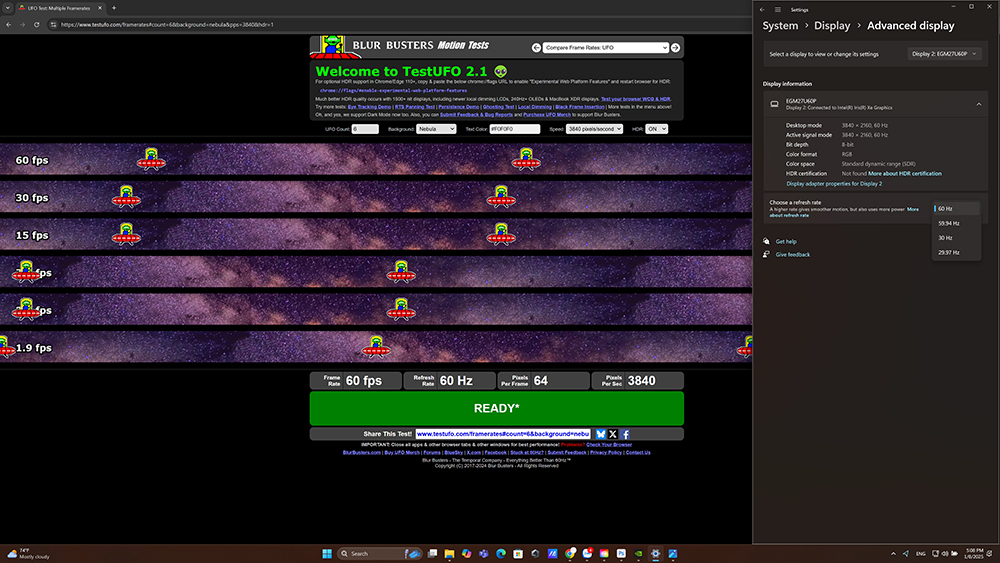Image resolution: width=1000 pixels, height=563 pixels.
Task: Reload the TestUFO page
Action: coord(36,24)
